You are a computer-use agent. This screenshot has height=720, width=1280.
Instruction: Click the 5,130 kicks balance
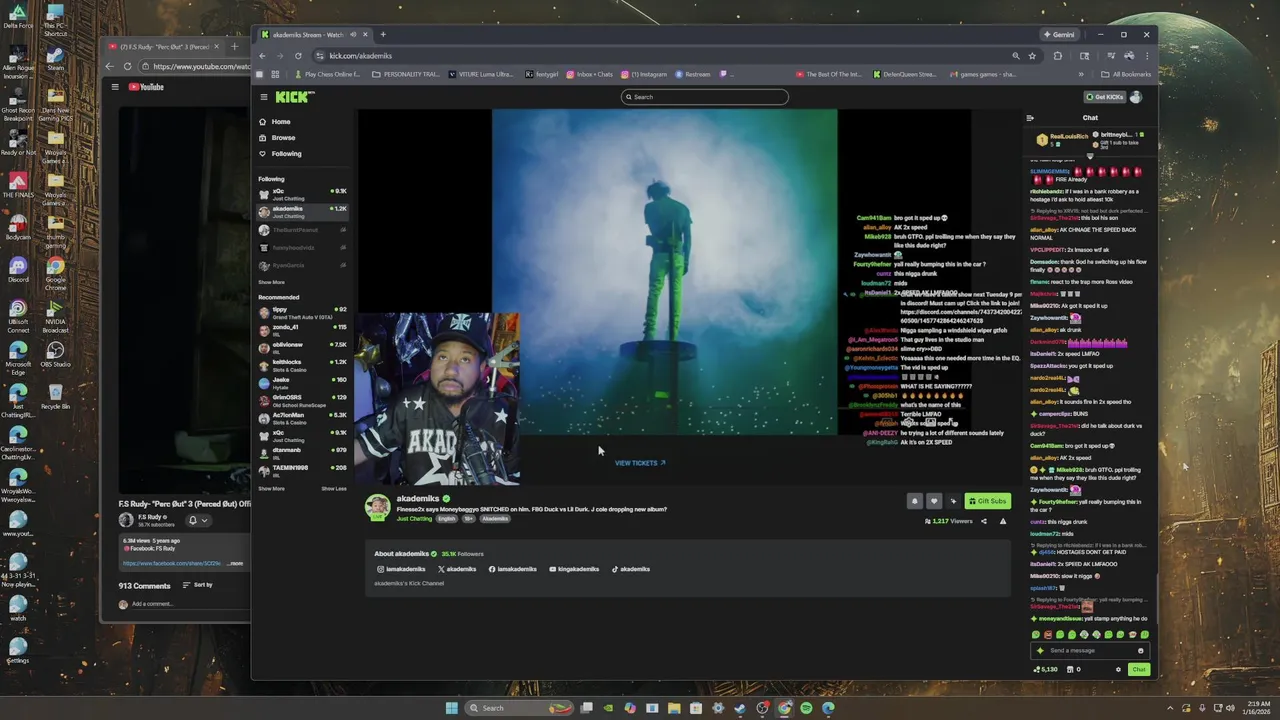tap(1046, 669)
